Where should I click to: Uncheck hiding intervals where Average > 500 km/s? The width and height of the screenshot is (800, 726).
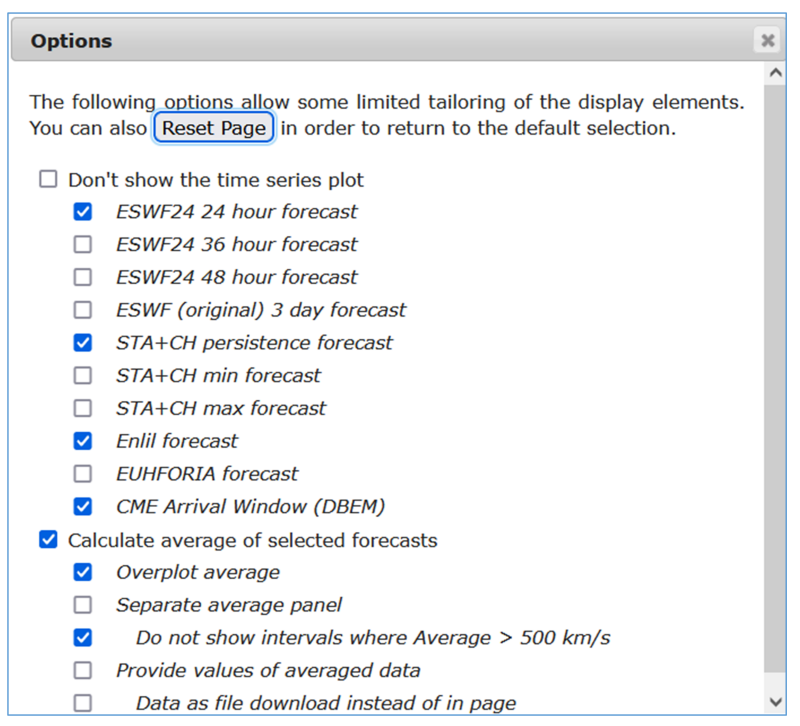coord(83,637)
